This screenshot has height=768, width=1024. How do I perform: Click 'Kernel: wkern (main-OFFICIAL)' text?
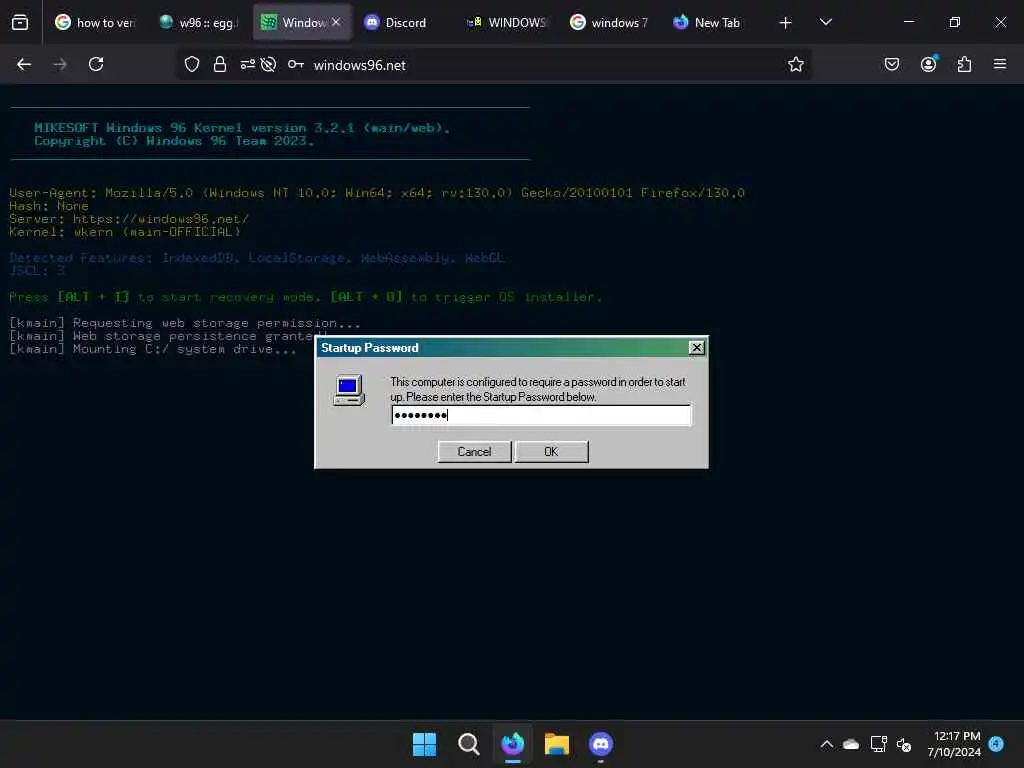click(x=125, y=232)
